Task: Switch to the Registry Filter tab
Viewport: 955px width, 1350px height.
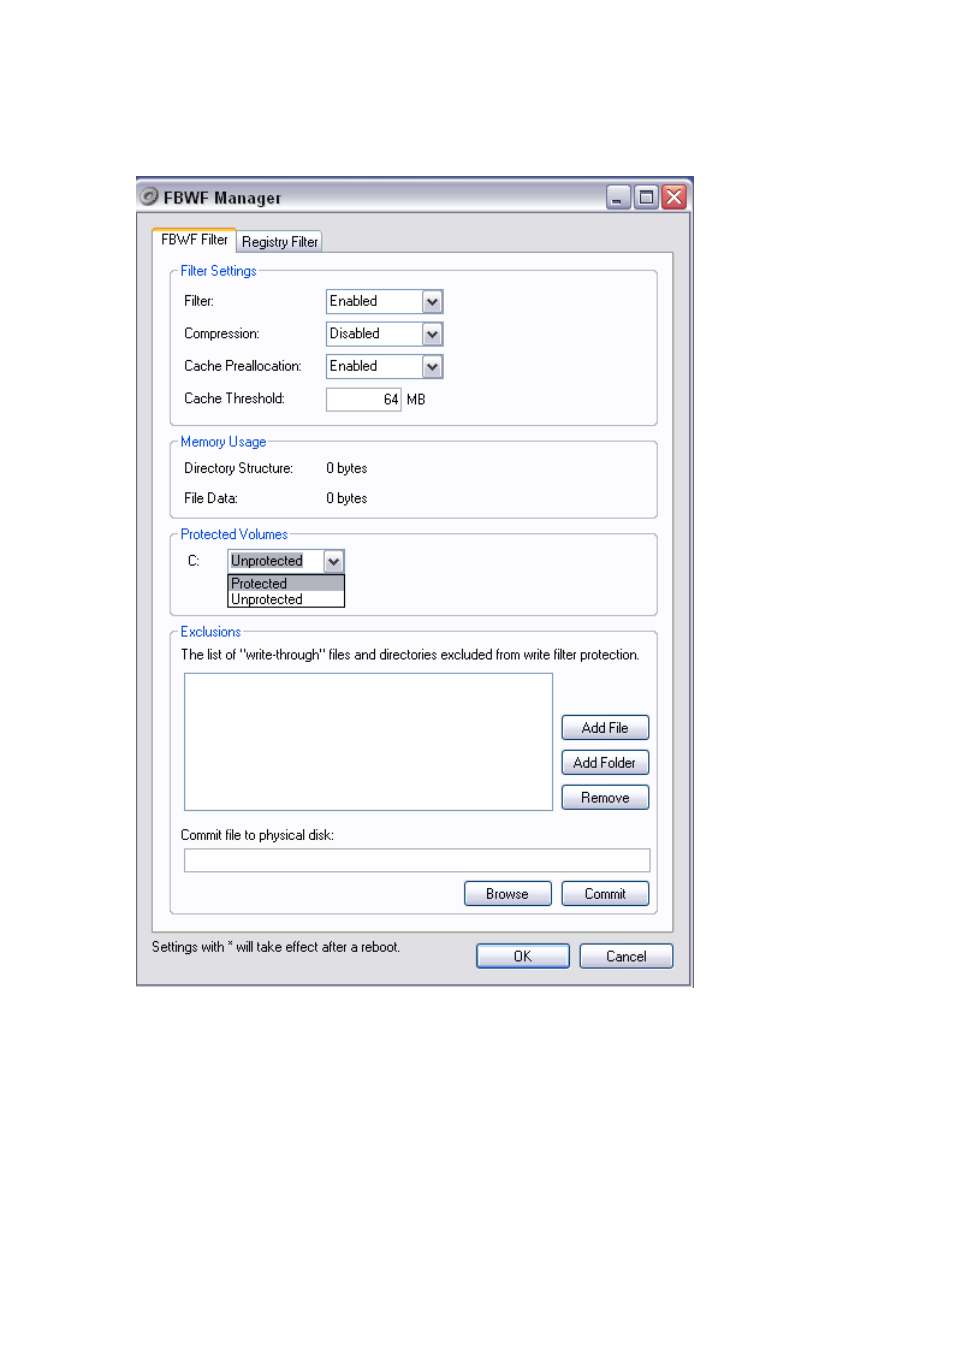Action: (x=279, y=242)
